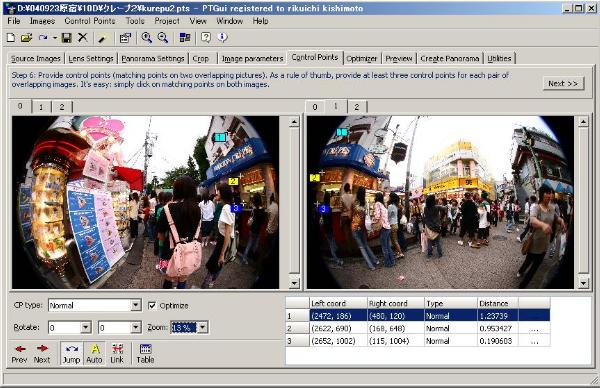Select image tab 2 in left pane

point(62,107)
